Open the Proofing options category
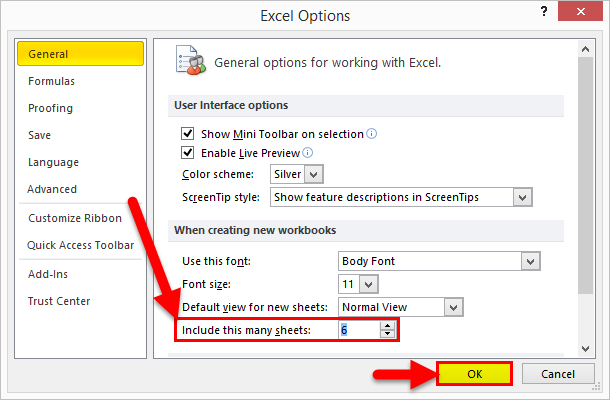 coord(51,108)
